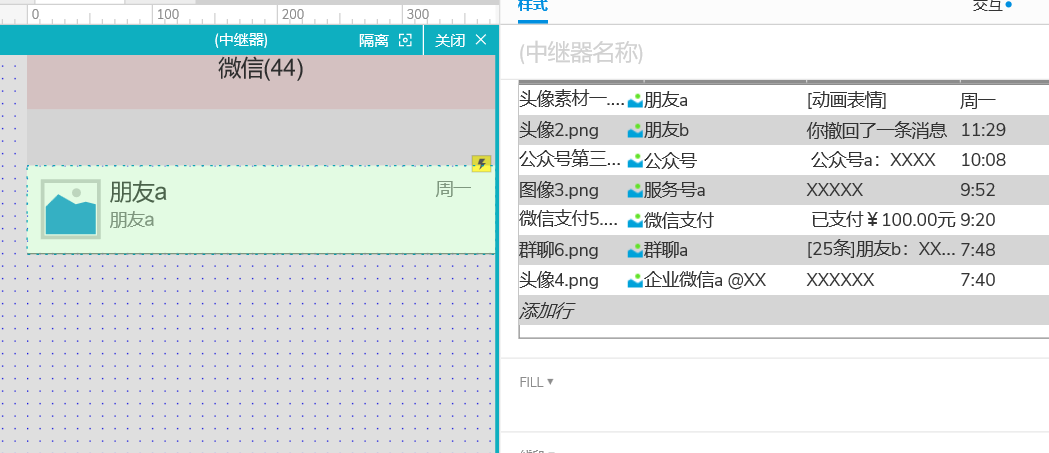
Task: Close the repeater editing mode with 关闭
Action: (x=461, y=40)
